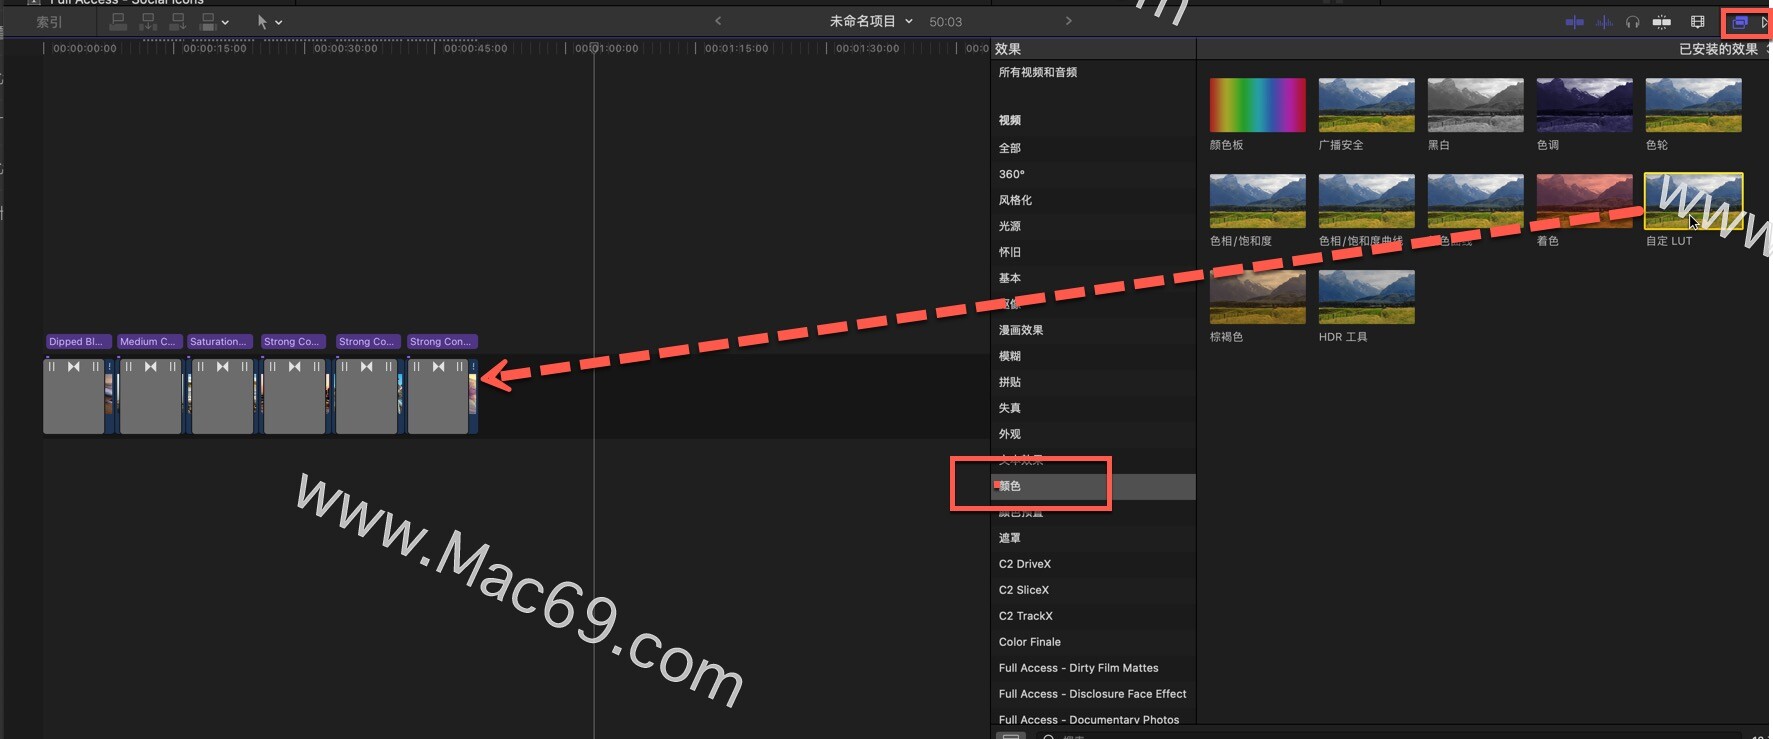This screenshot has width=1773, height=739.
Task: Select the Medium C... title clip
Action: [149, 342]
